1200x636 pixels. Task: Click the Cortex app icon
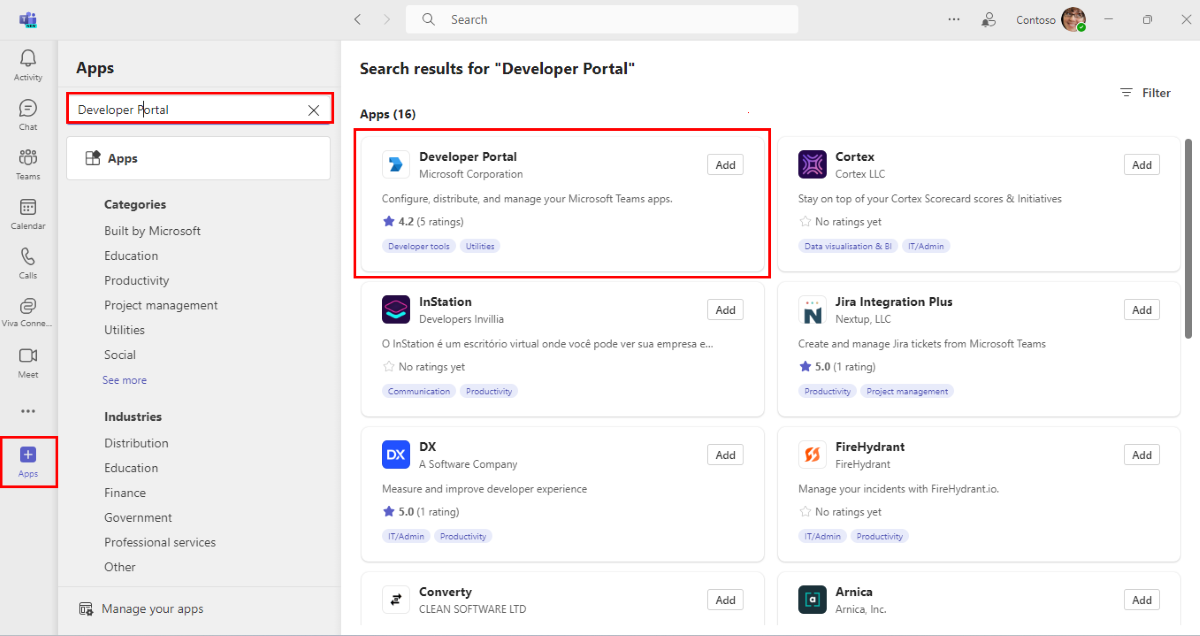(x=812, y=165)
